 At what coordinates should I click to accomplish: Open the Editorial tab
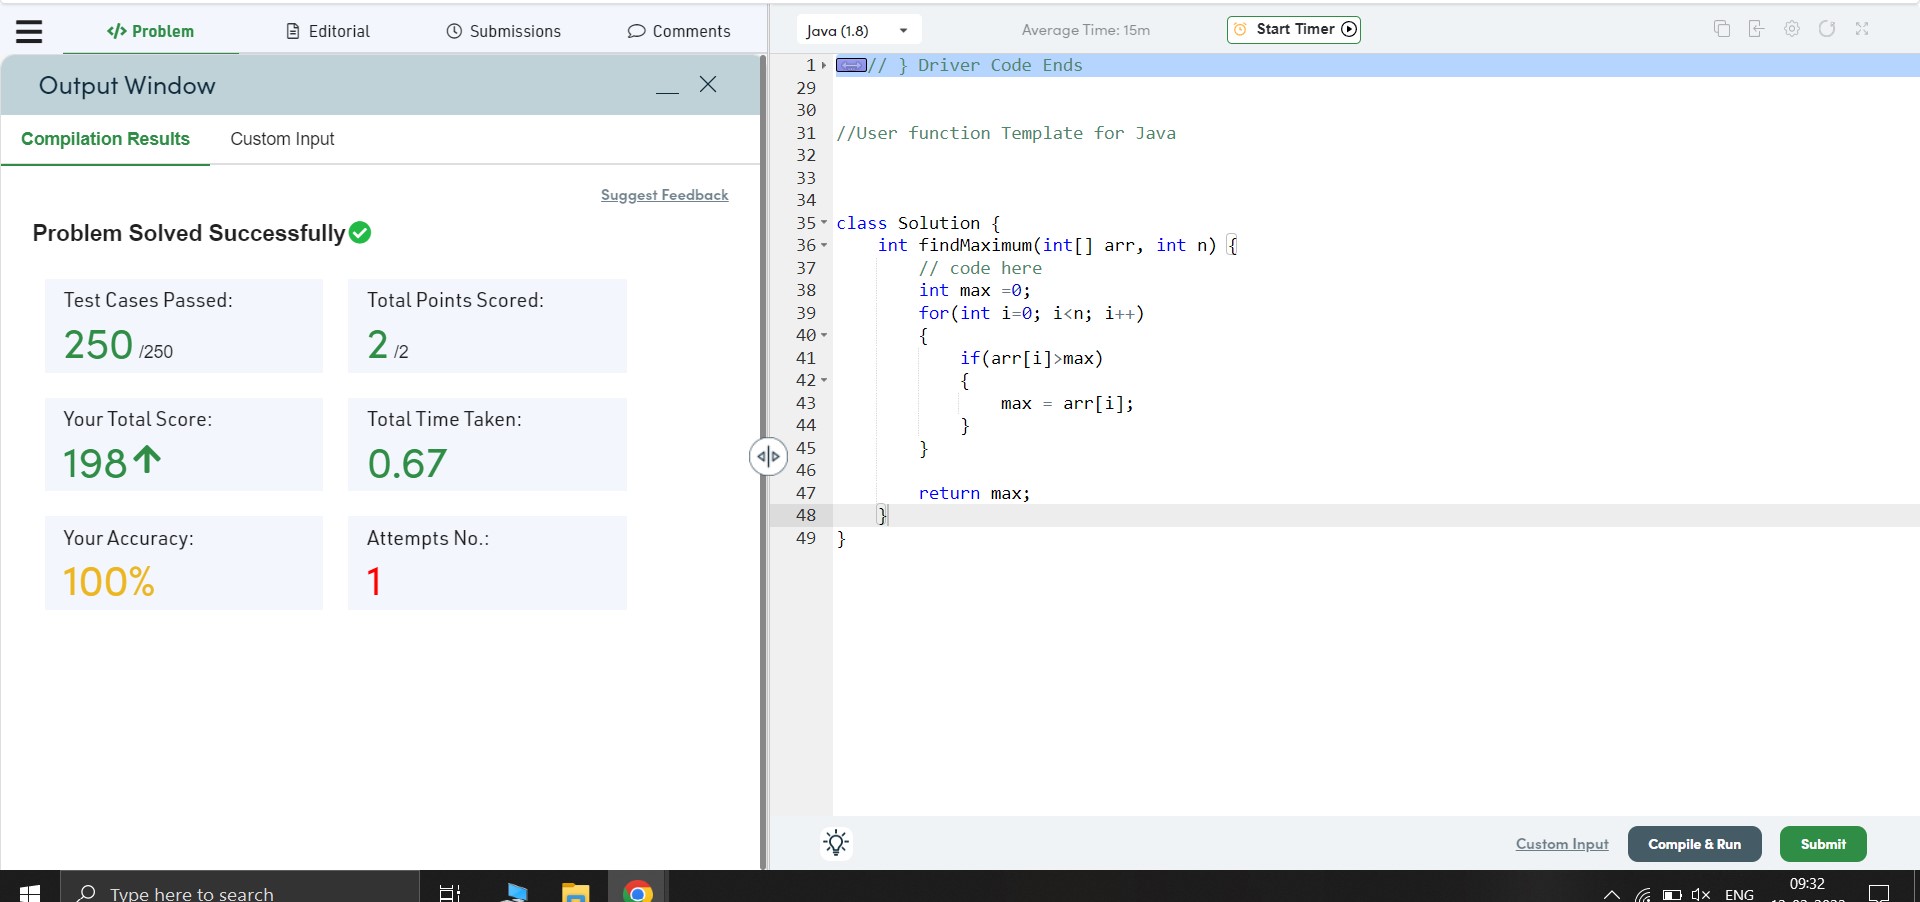coord(328,31)
